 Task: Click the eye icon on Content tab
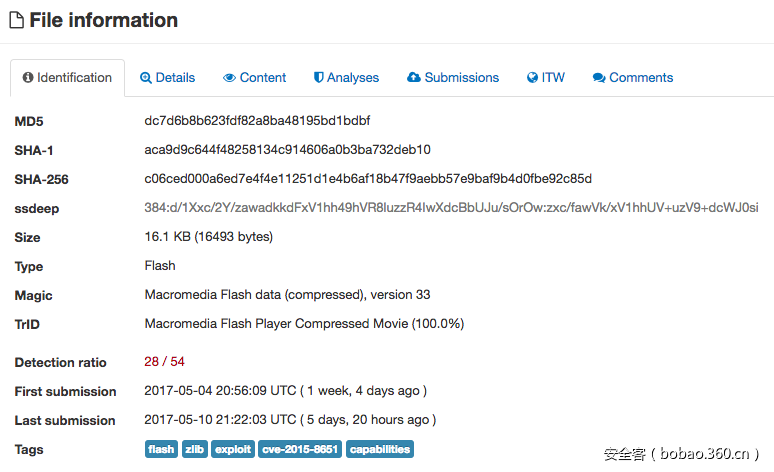229,78
